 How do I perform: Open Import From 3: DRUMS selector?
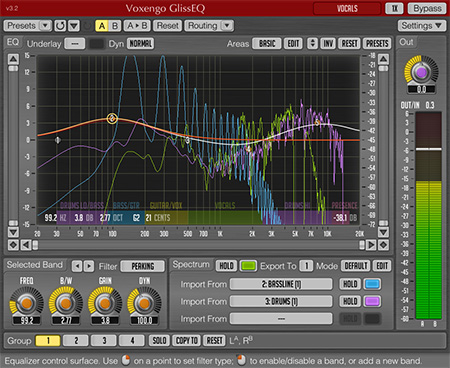click(x=281, y=301)
